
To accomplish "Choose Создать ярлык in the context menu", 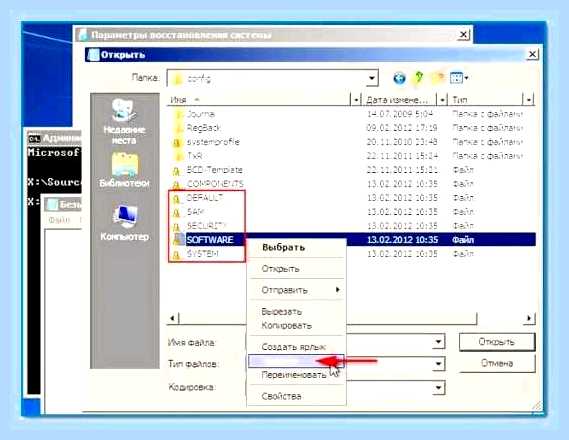I will [296, 347].
